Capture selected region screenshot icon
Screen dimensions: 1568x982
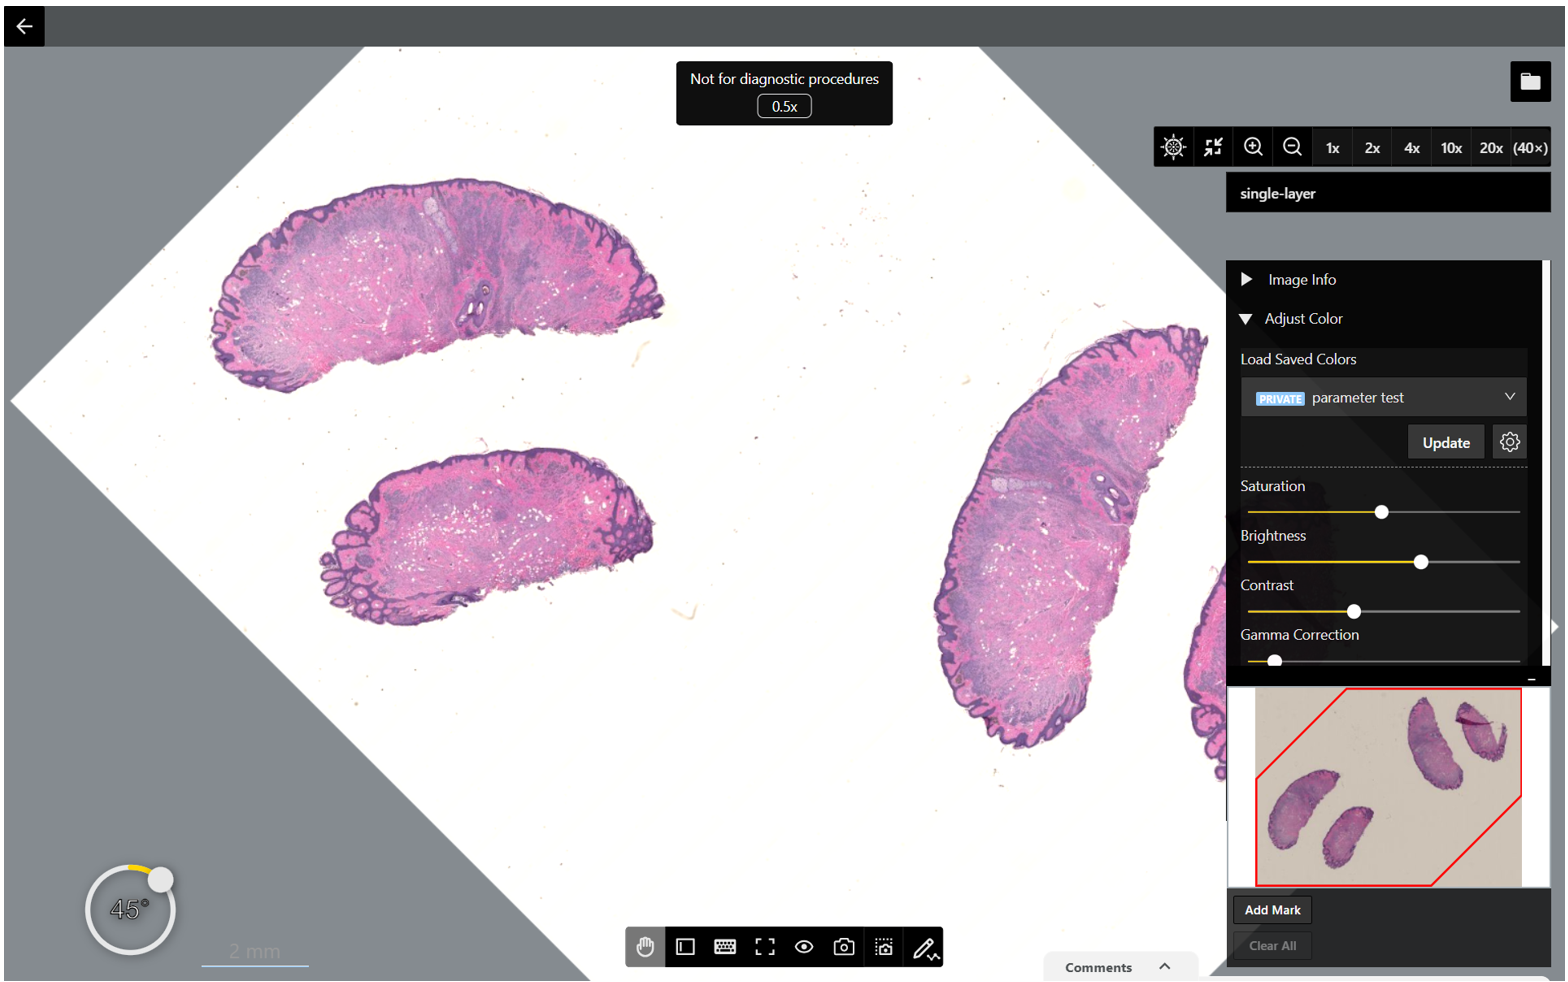coord(884,947)
